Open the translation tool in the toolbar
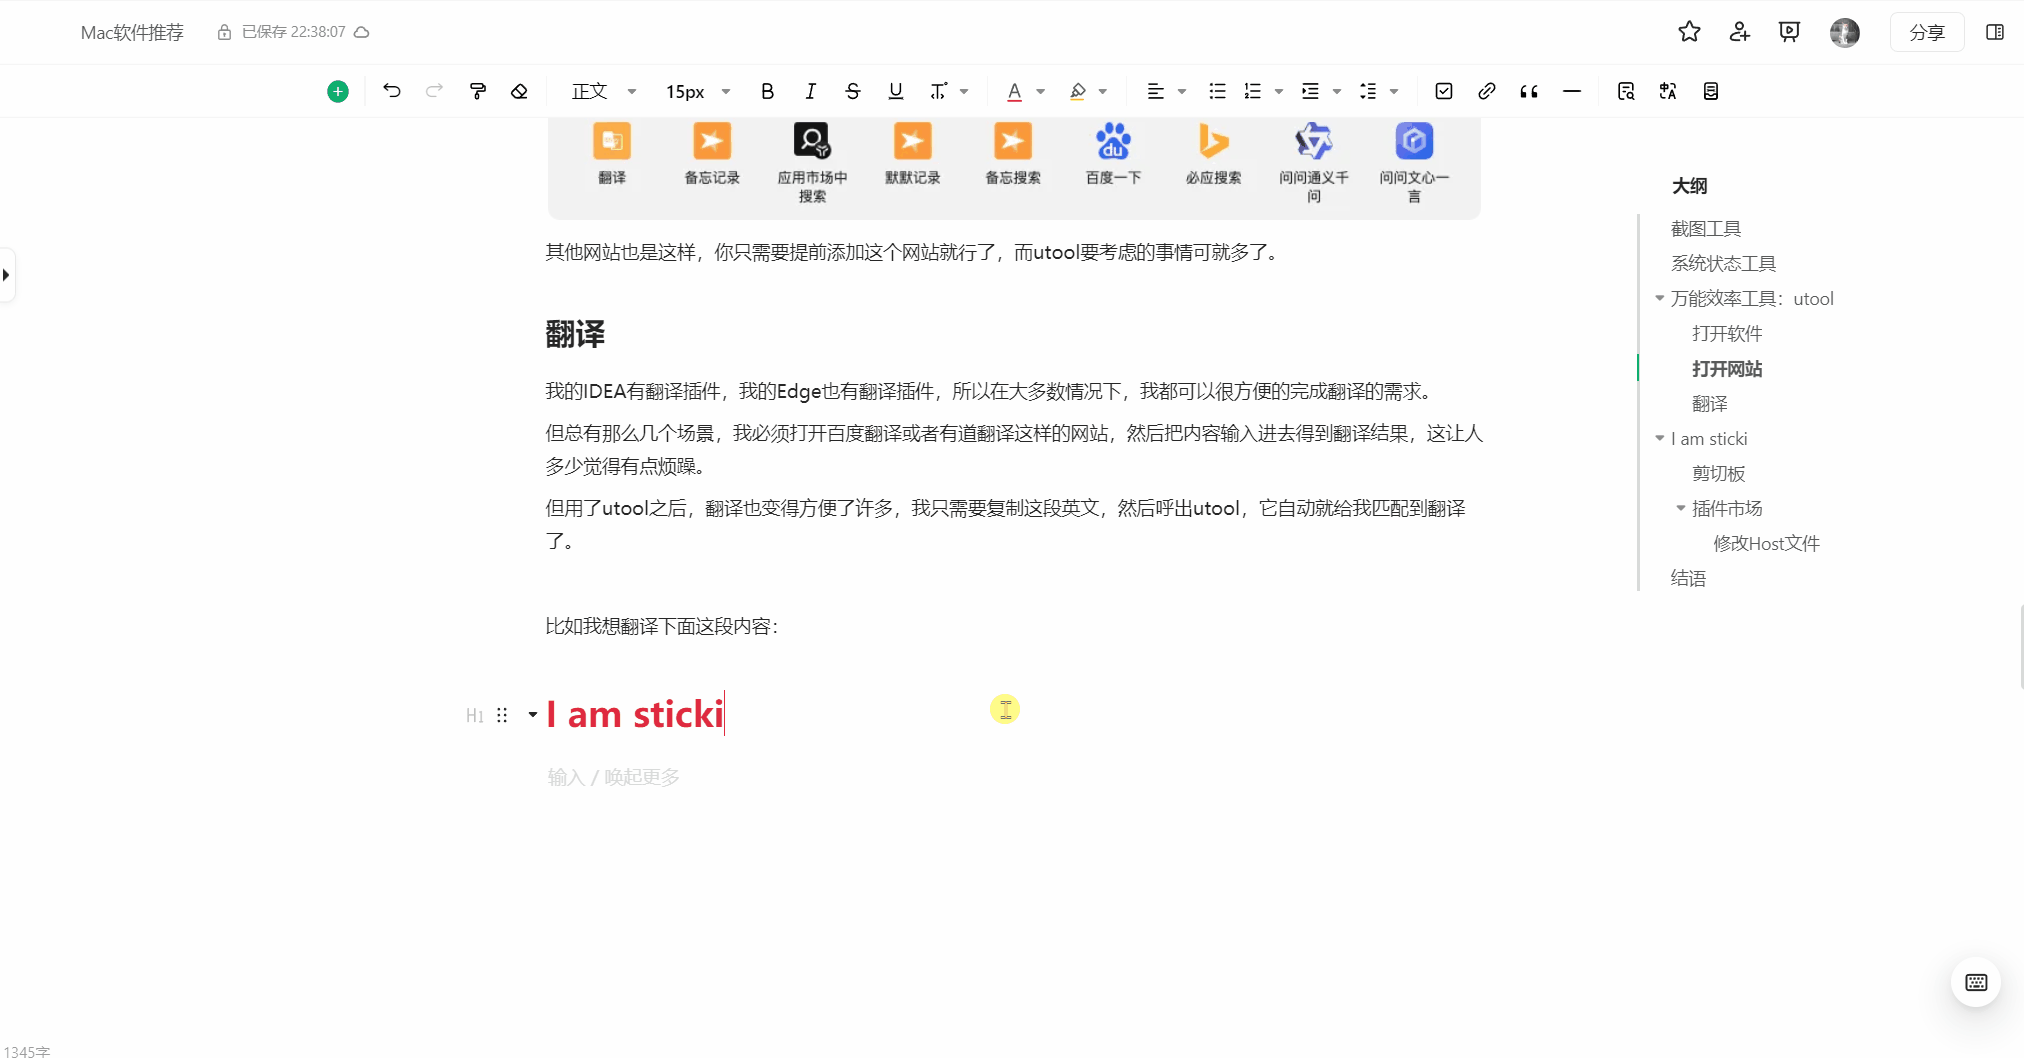Image resolution: width=2024 pixels, height=1058 pixels. pos(1667,91)
